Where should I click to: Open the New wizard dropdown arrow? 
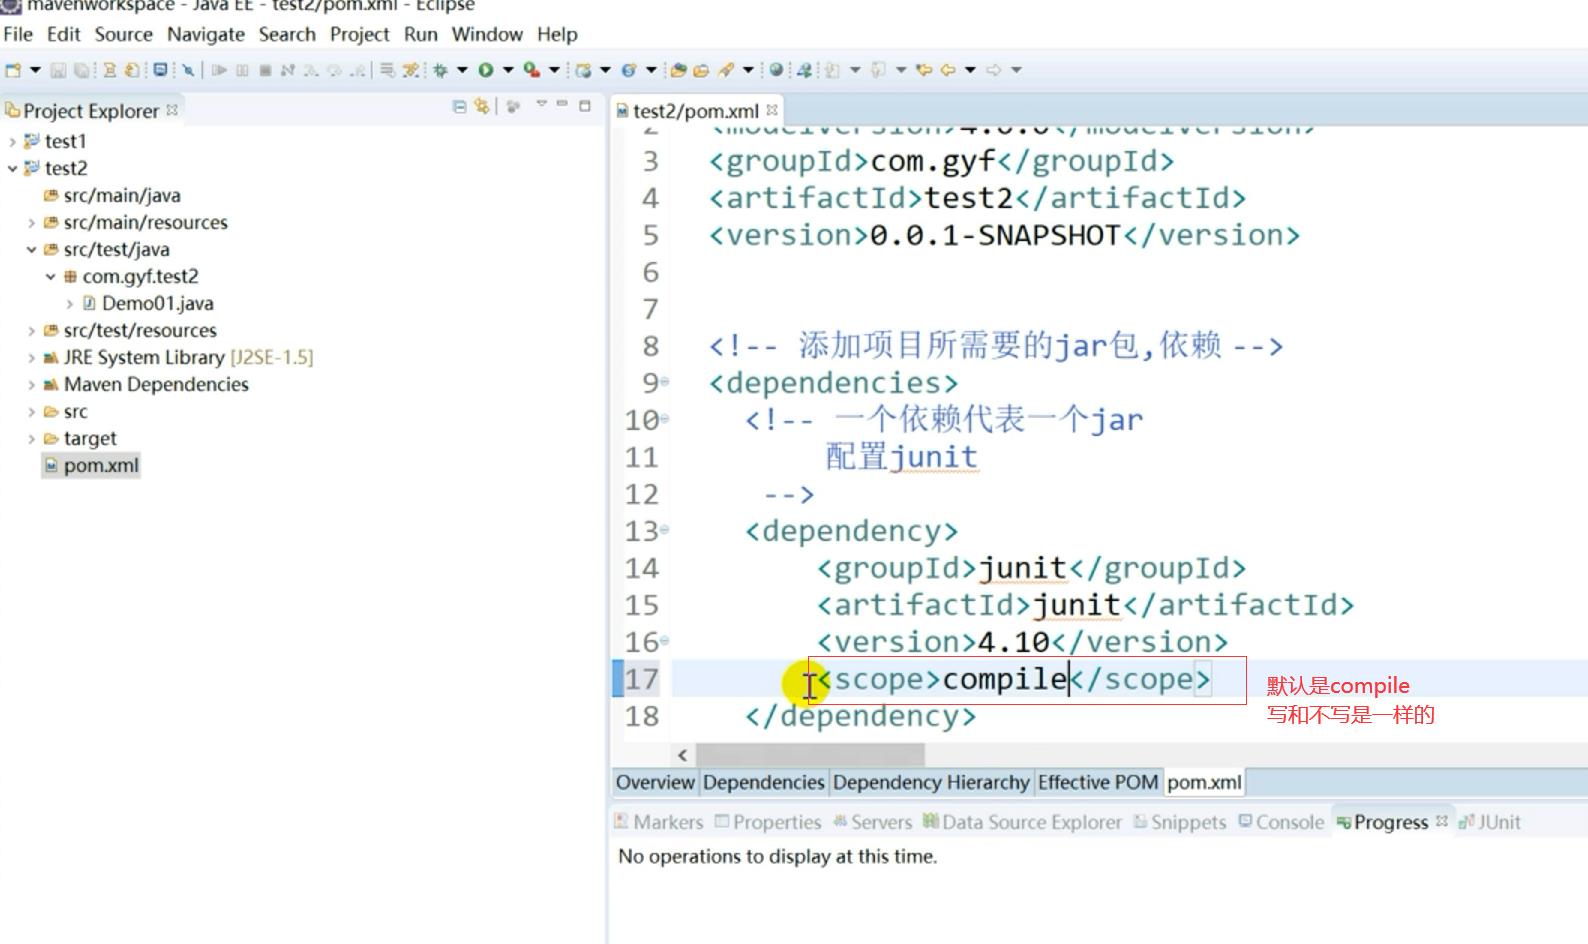(35, 70)
